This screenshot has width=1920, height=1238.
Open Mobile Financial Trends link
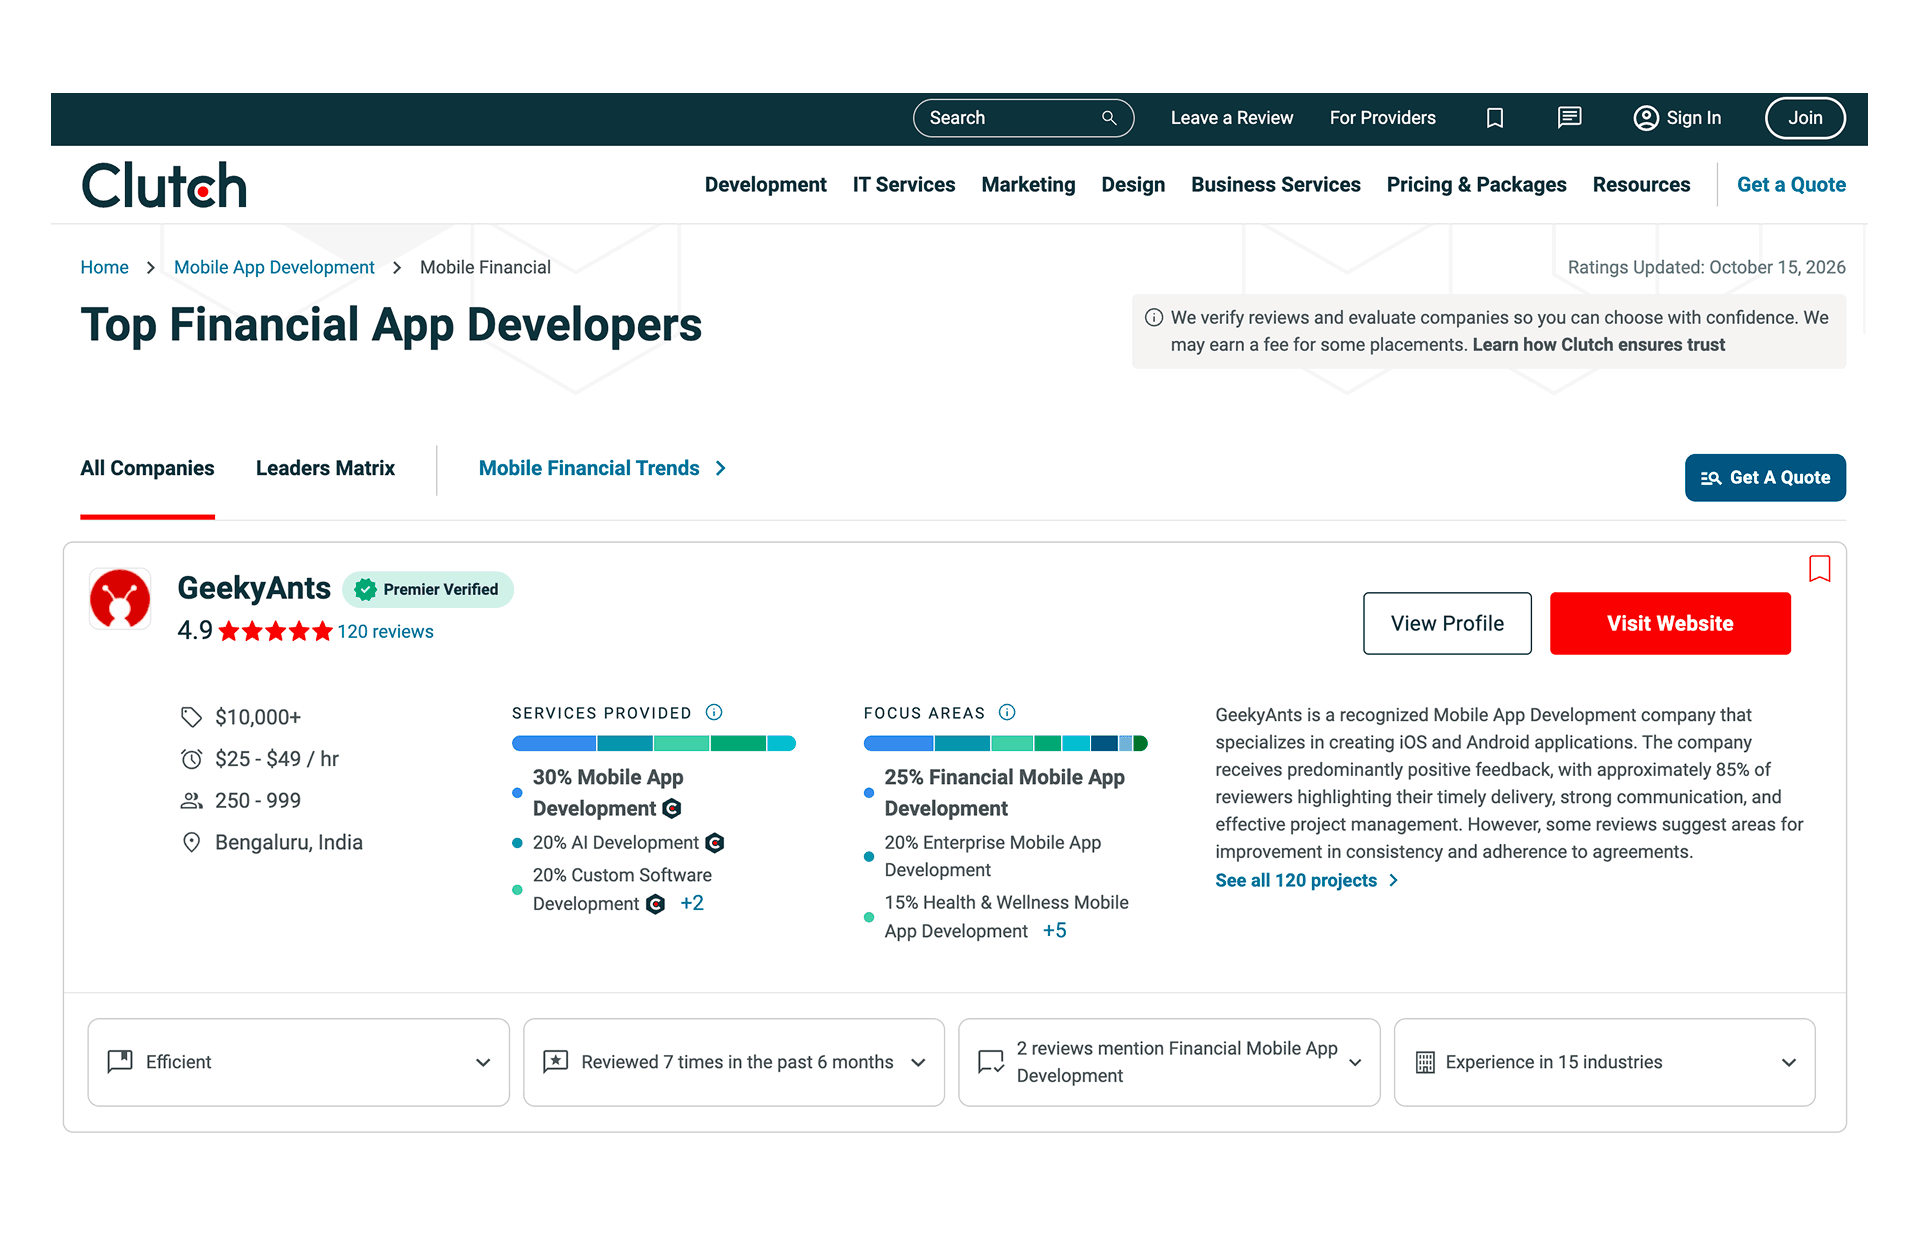[x=602, y=468]
